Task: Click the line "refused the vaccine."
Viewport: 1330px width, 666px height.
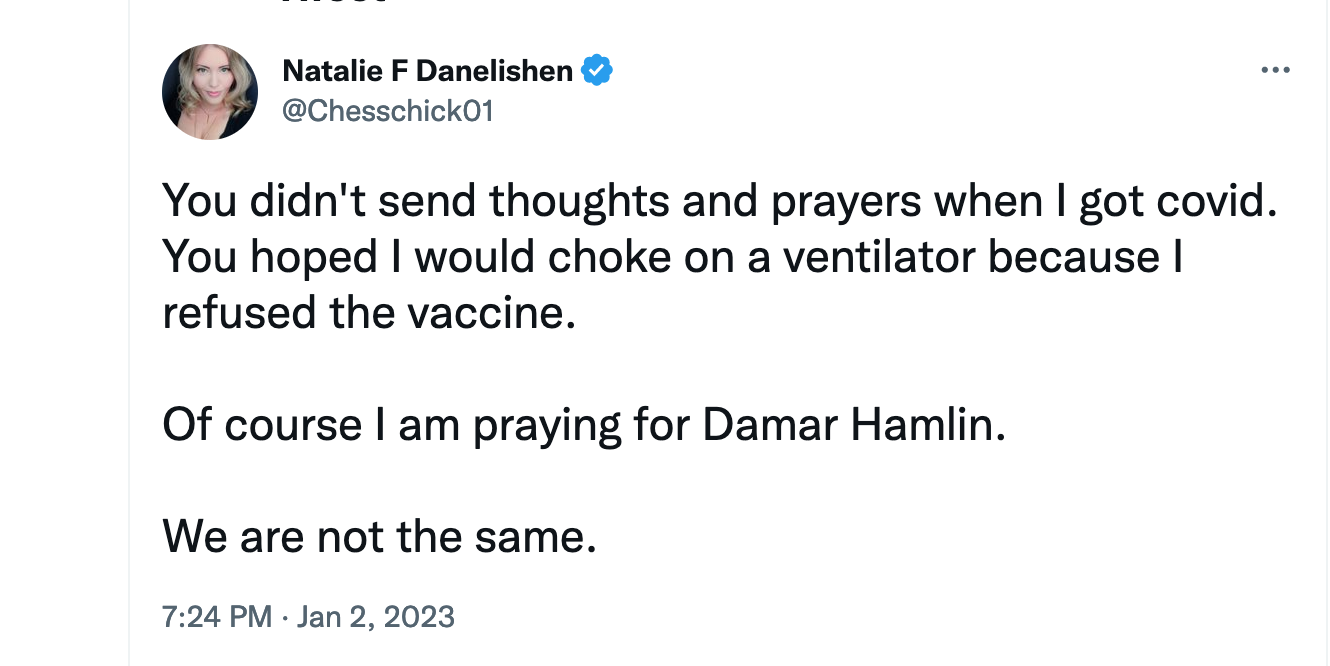Action: click(x=369, y=314)
